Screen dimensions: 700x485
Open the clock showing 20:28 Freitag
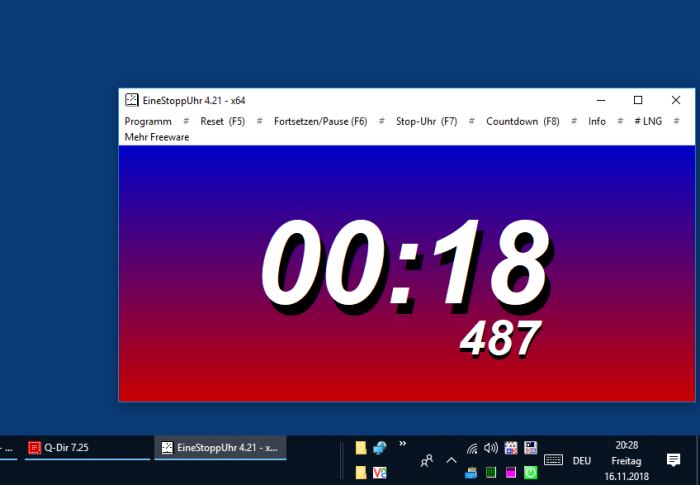point(626,460)
